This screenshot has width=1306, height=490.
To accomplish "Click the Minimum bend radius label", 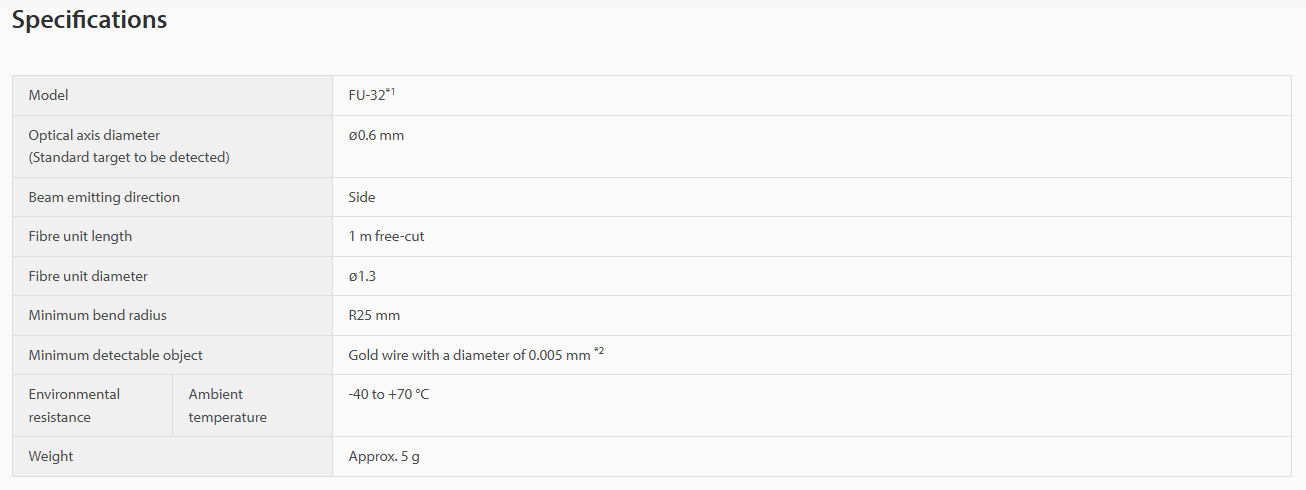I will 97,316.
